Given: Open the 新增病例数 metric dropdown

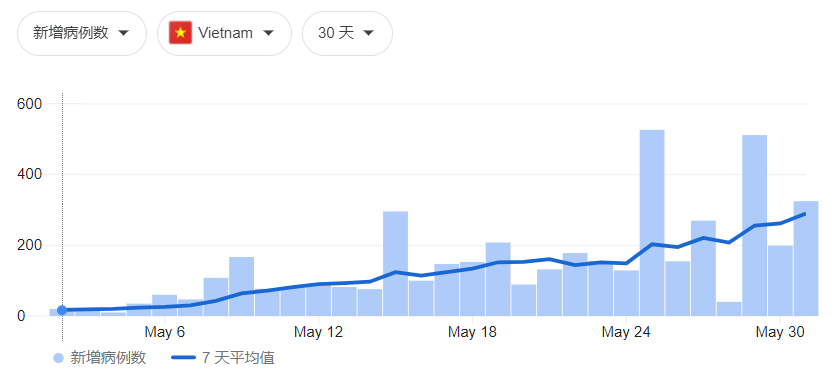Looking at the screenshot, I should click(x=82, y=33).
